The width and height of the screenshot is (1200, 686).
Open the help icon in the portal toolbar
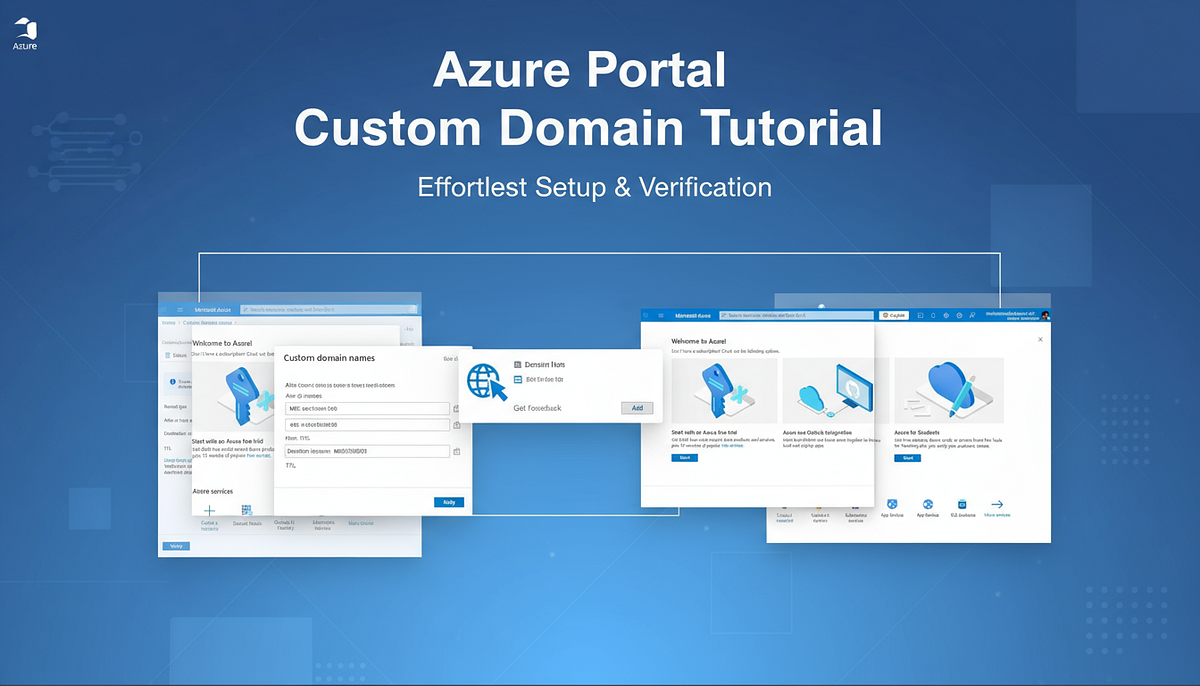[x=958, y=314]
